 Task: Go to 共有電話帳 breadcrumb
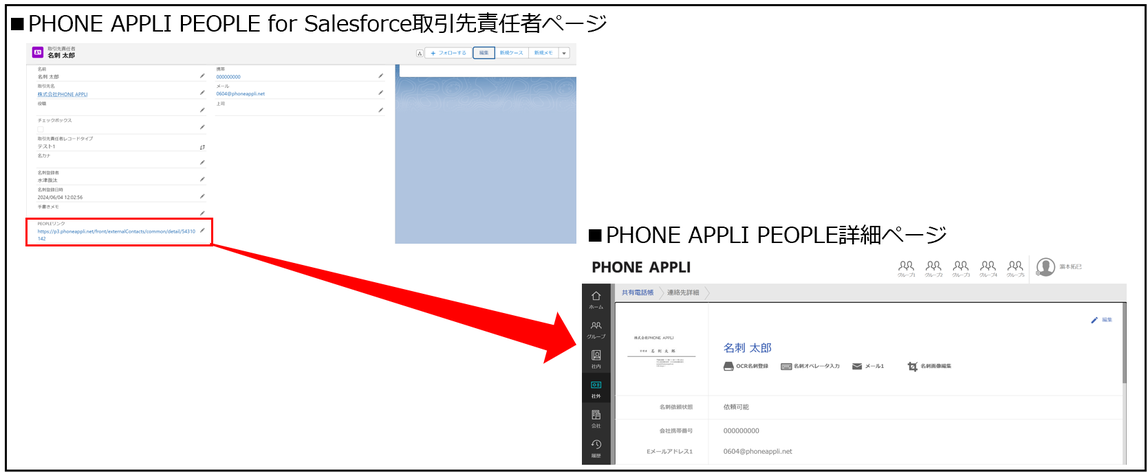638,292
